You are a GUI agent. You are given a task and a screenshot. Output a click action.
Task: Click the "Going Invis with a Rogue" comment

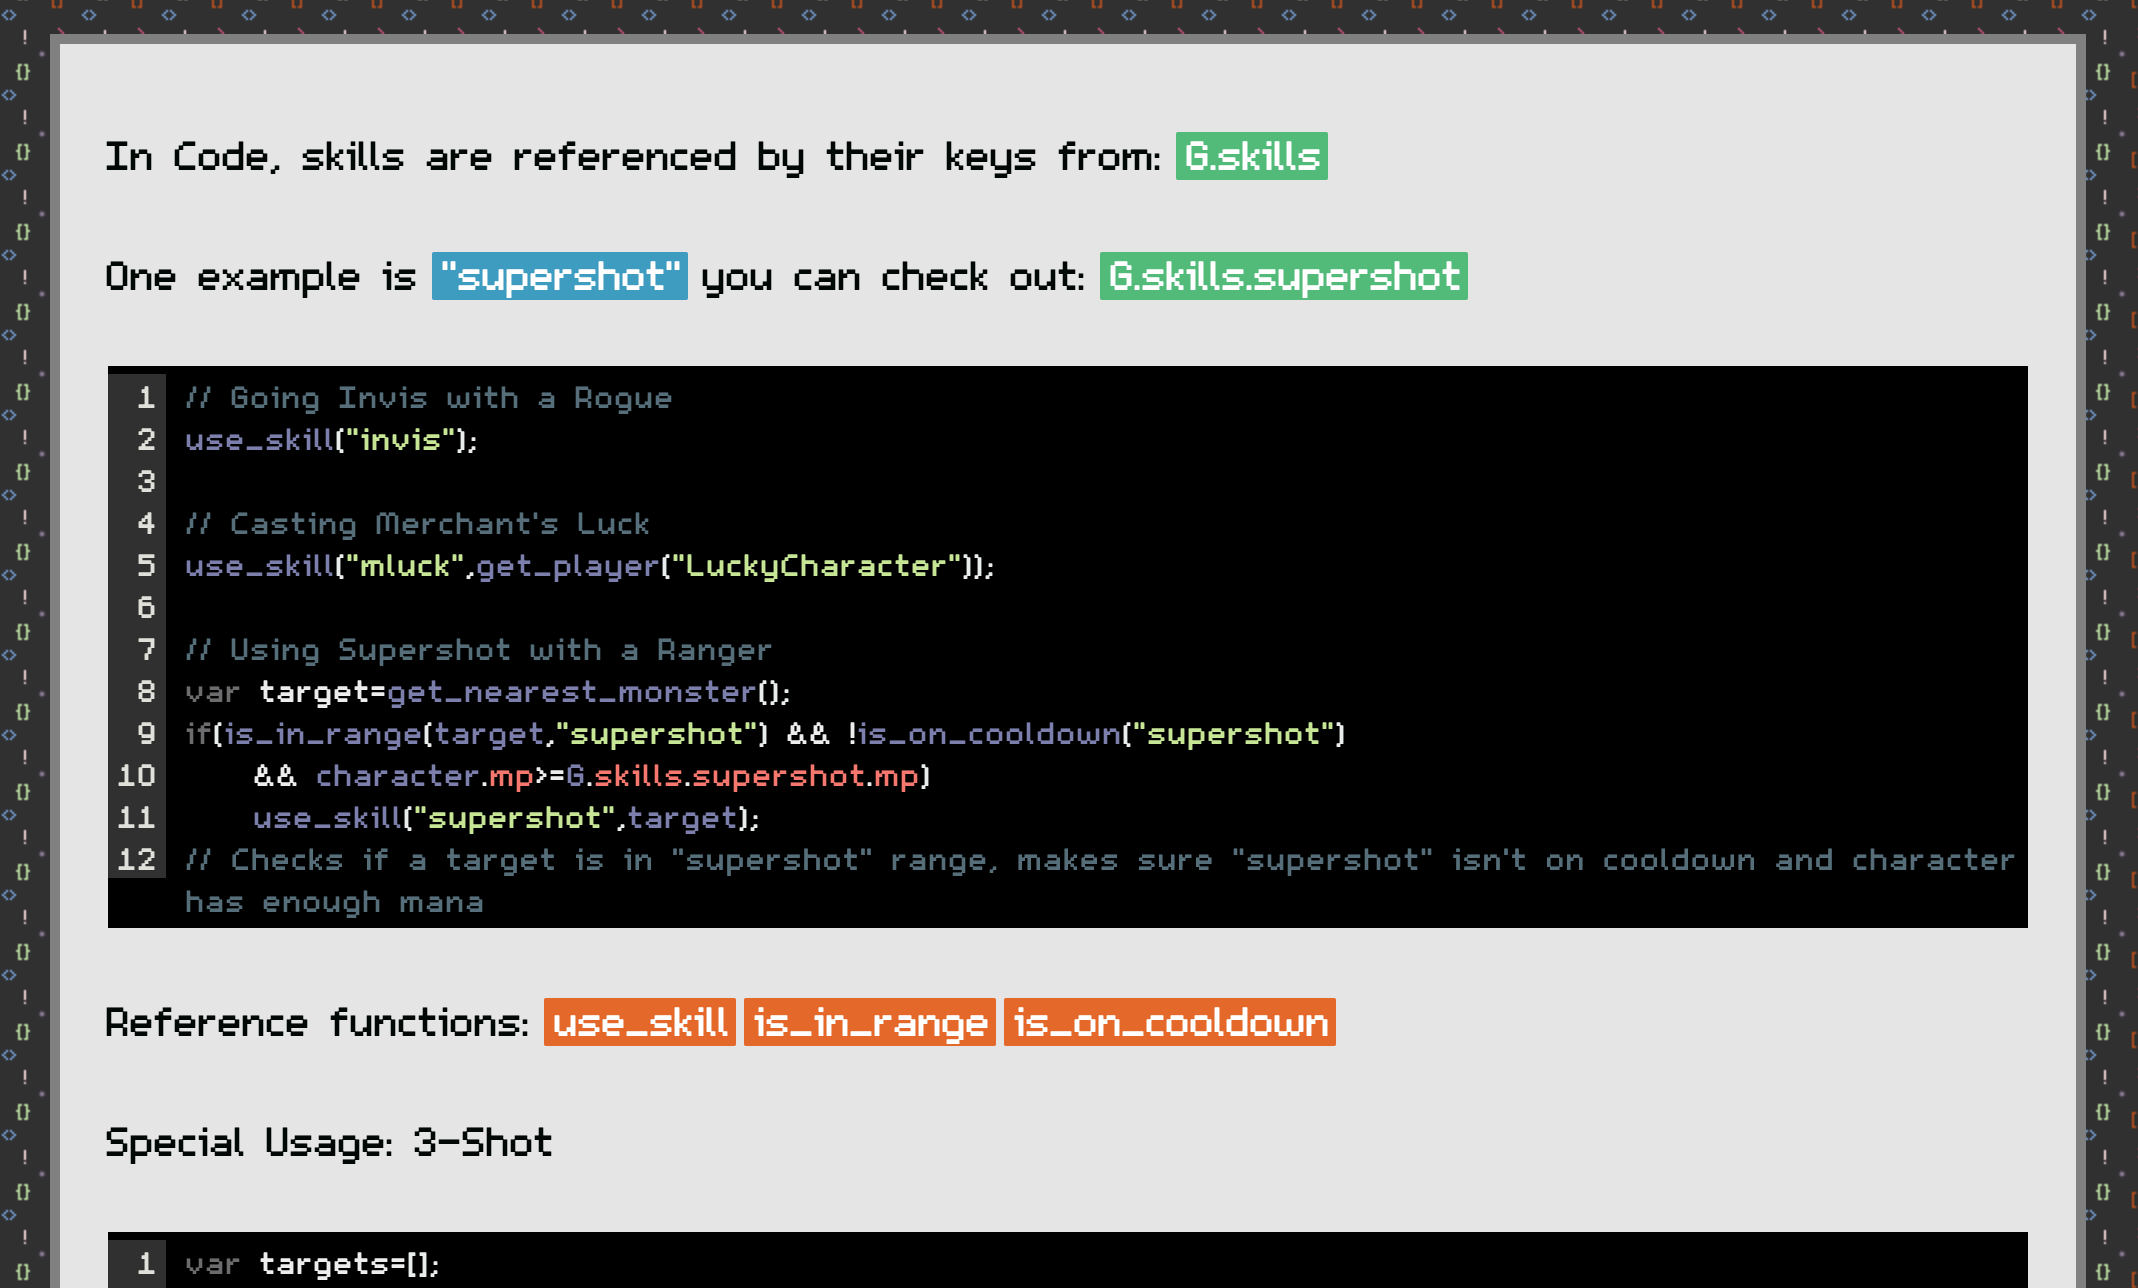[x=429, y=398]
